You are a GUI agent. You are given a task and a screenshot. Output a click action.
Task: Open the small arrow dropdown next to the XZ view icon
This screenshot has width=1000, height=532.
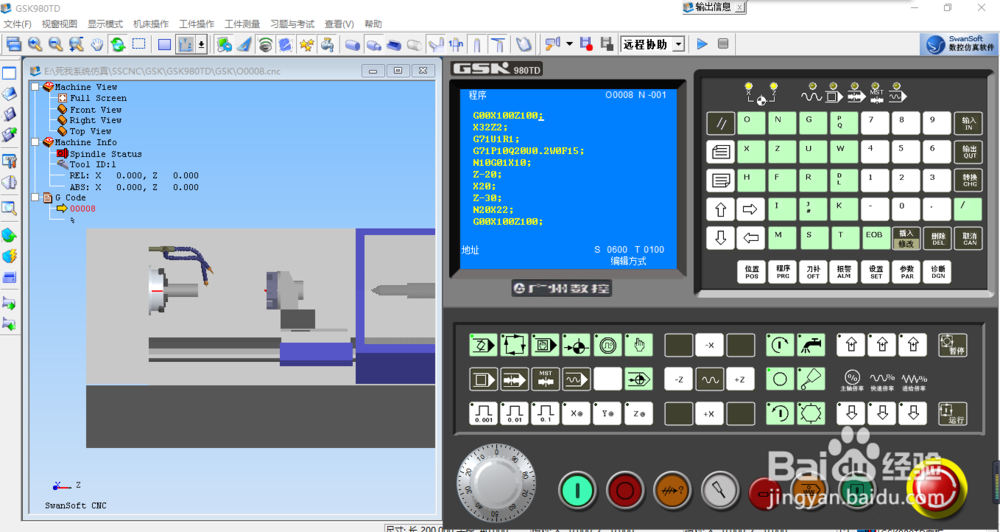pyautogui.click(x=201, y=44)
